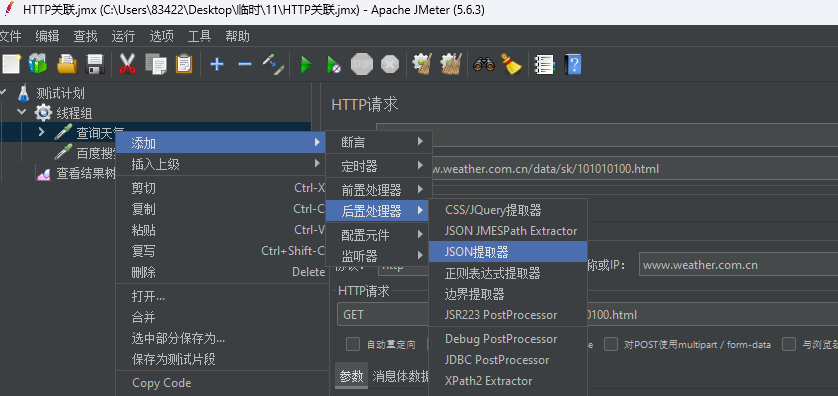
Task: Select the 测试计划 flask icon in tree
Action: (x=23, y=93)
